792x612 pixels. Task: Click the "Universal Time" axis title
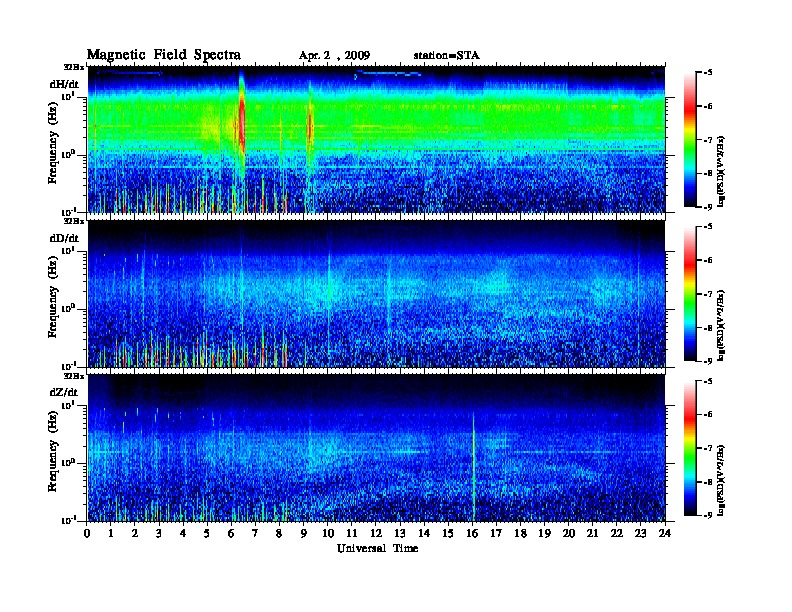coord(377,548)
